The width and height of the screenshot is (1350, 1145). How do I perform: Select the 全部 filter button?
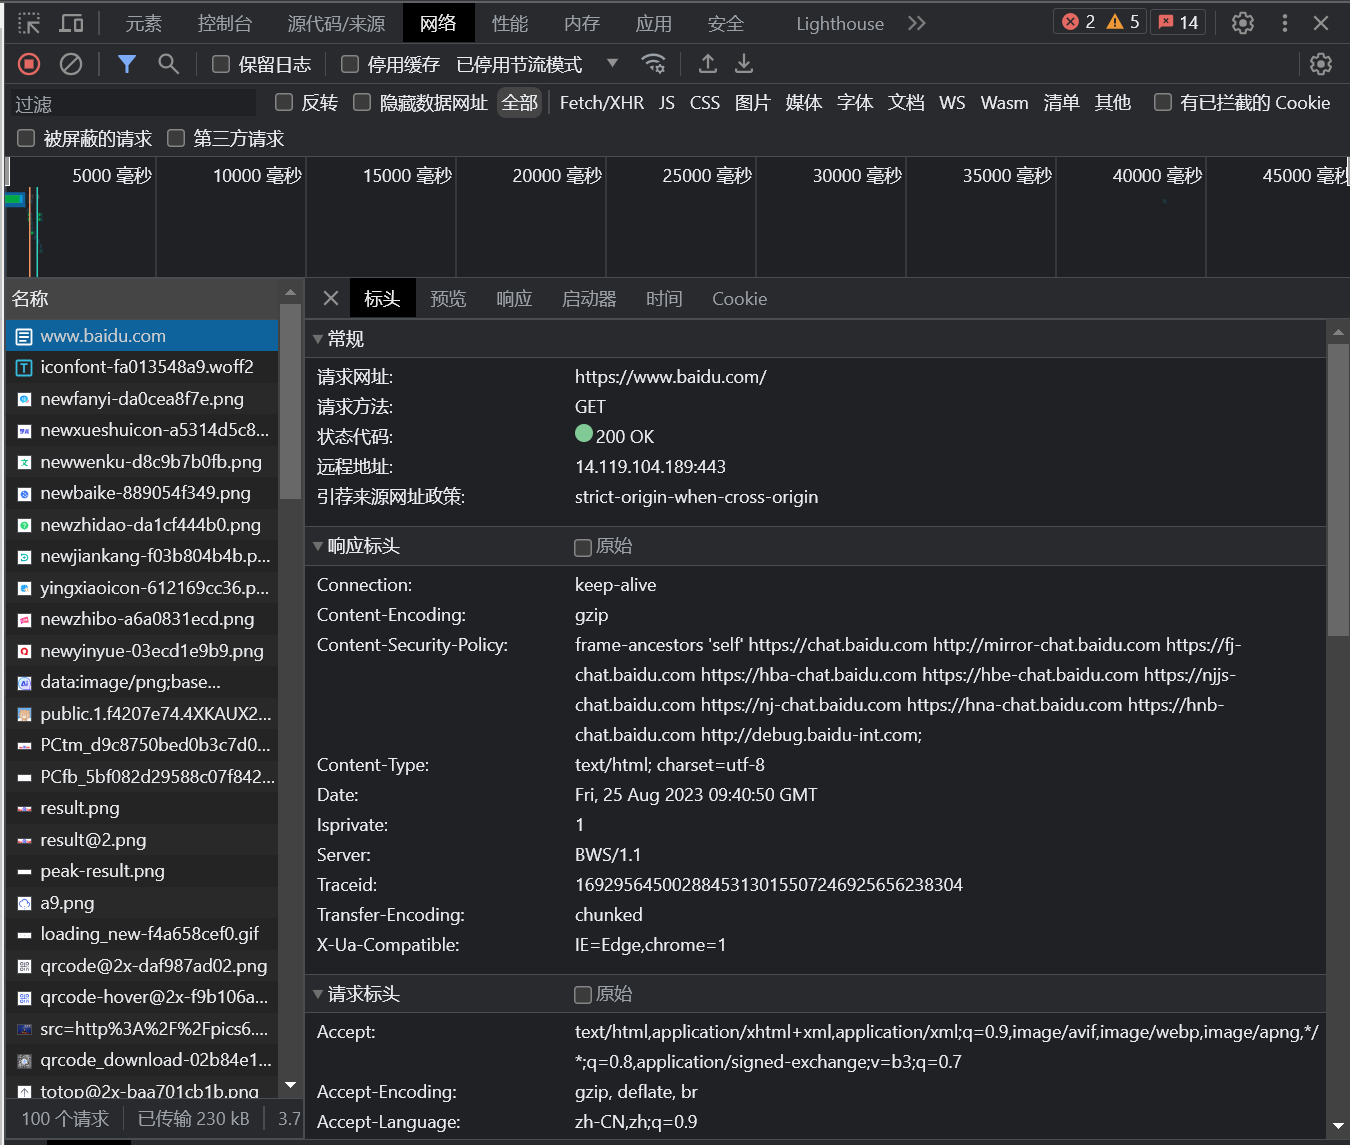(520, 102)
